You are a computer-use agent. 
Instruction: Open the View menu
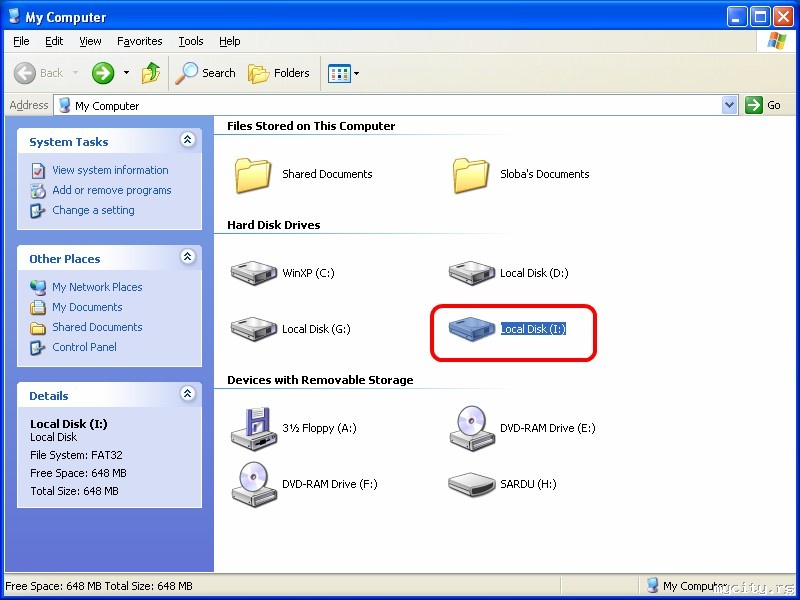(x=90, y=41)
